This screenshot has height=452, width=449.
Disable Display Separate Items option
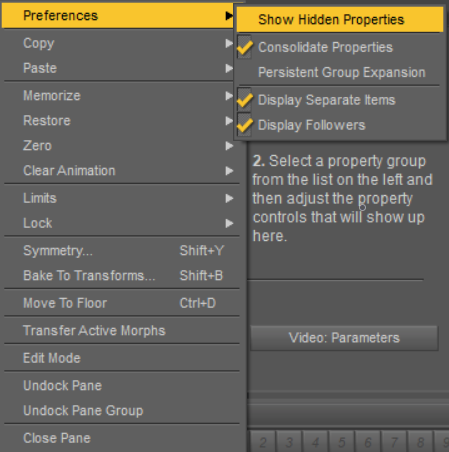tap(244, 100)
